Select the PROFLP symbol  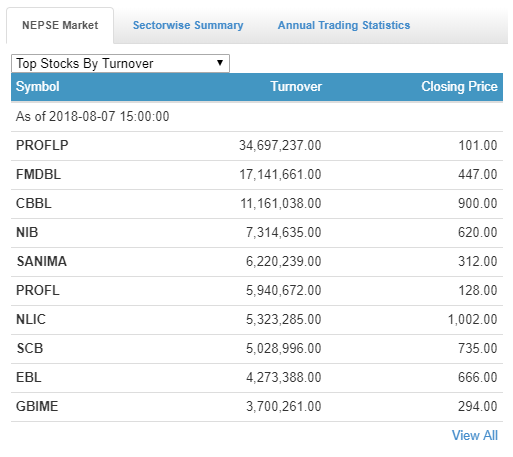point(42,145)
